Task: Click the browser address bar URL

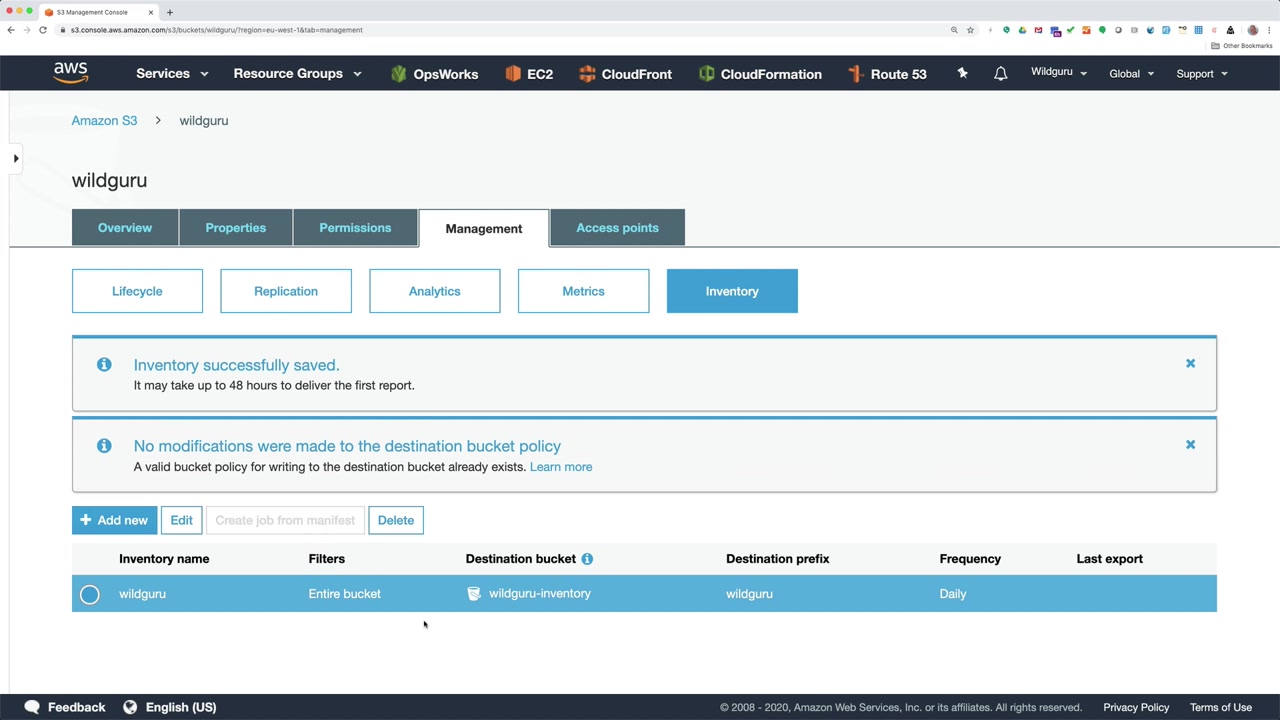Action: tap(216, 30)
